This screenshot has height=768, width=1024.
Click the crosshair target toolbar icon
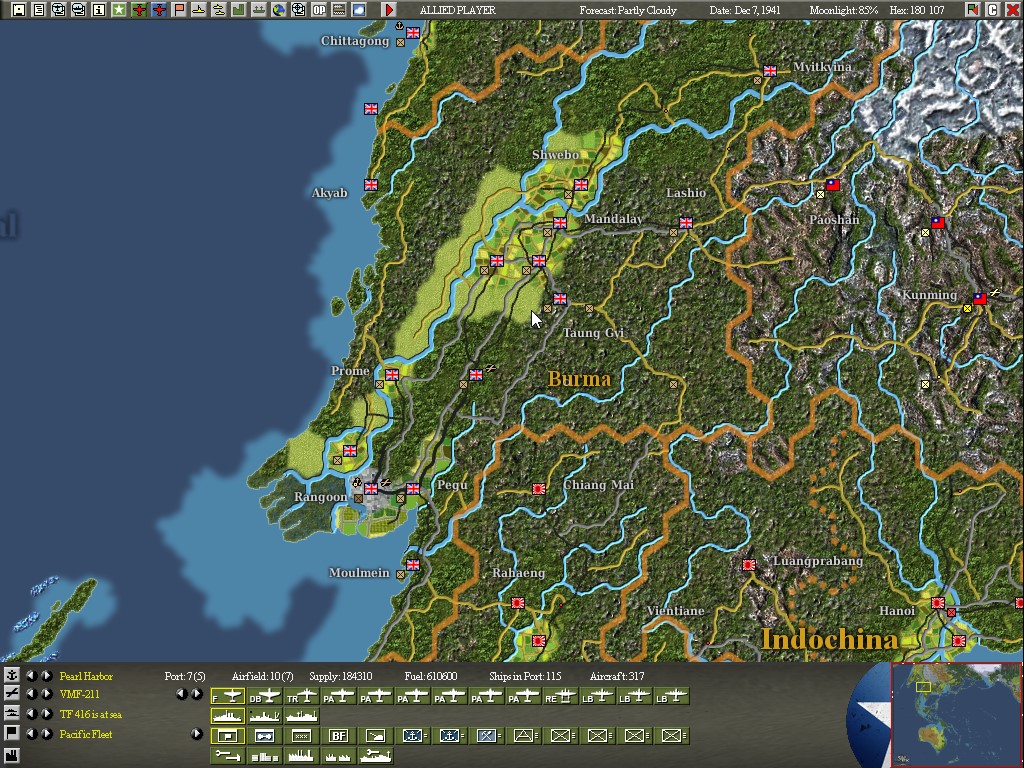(298, 10)
